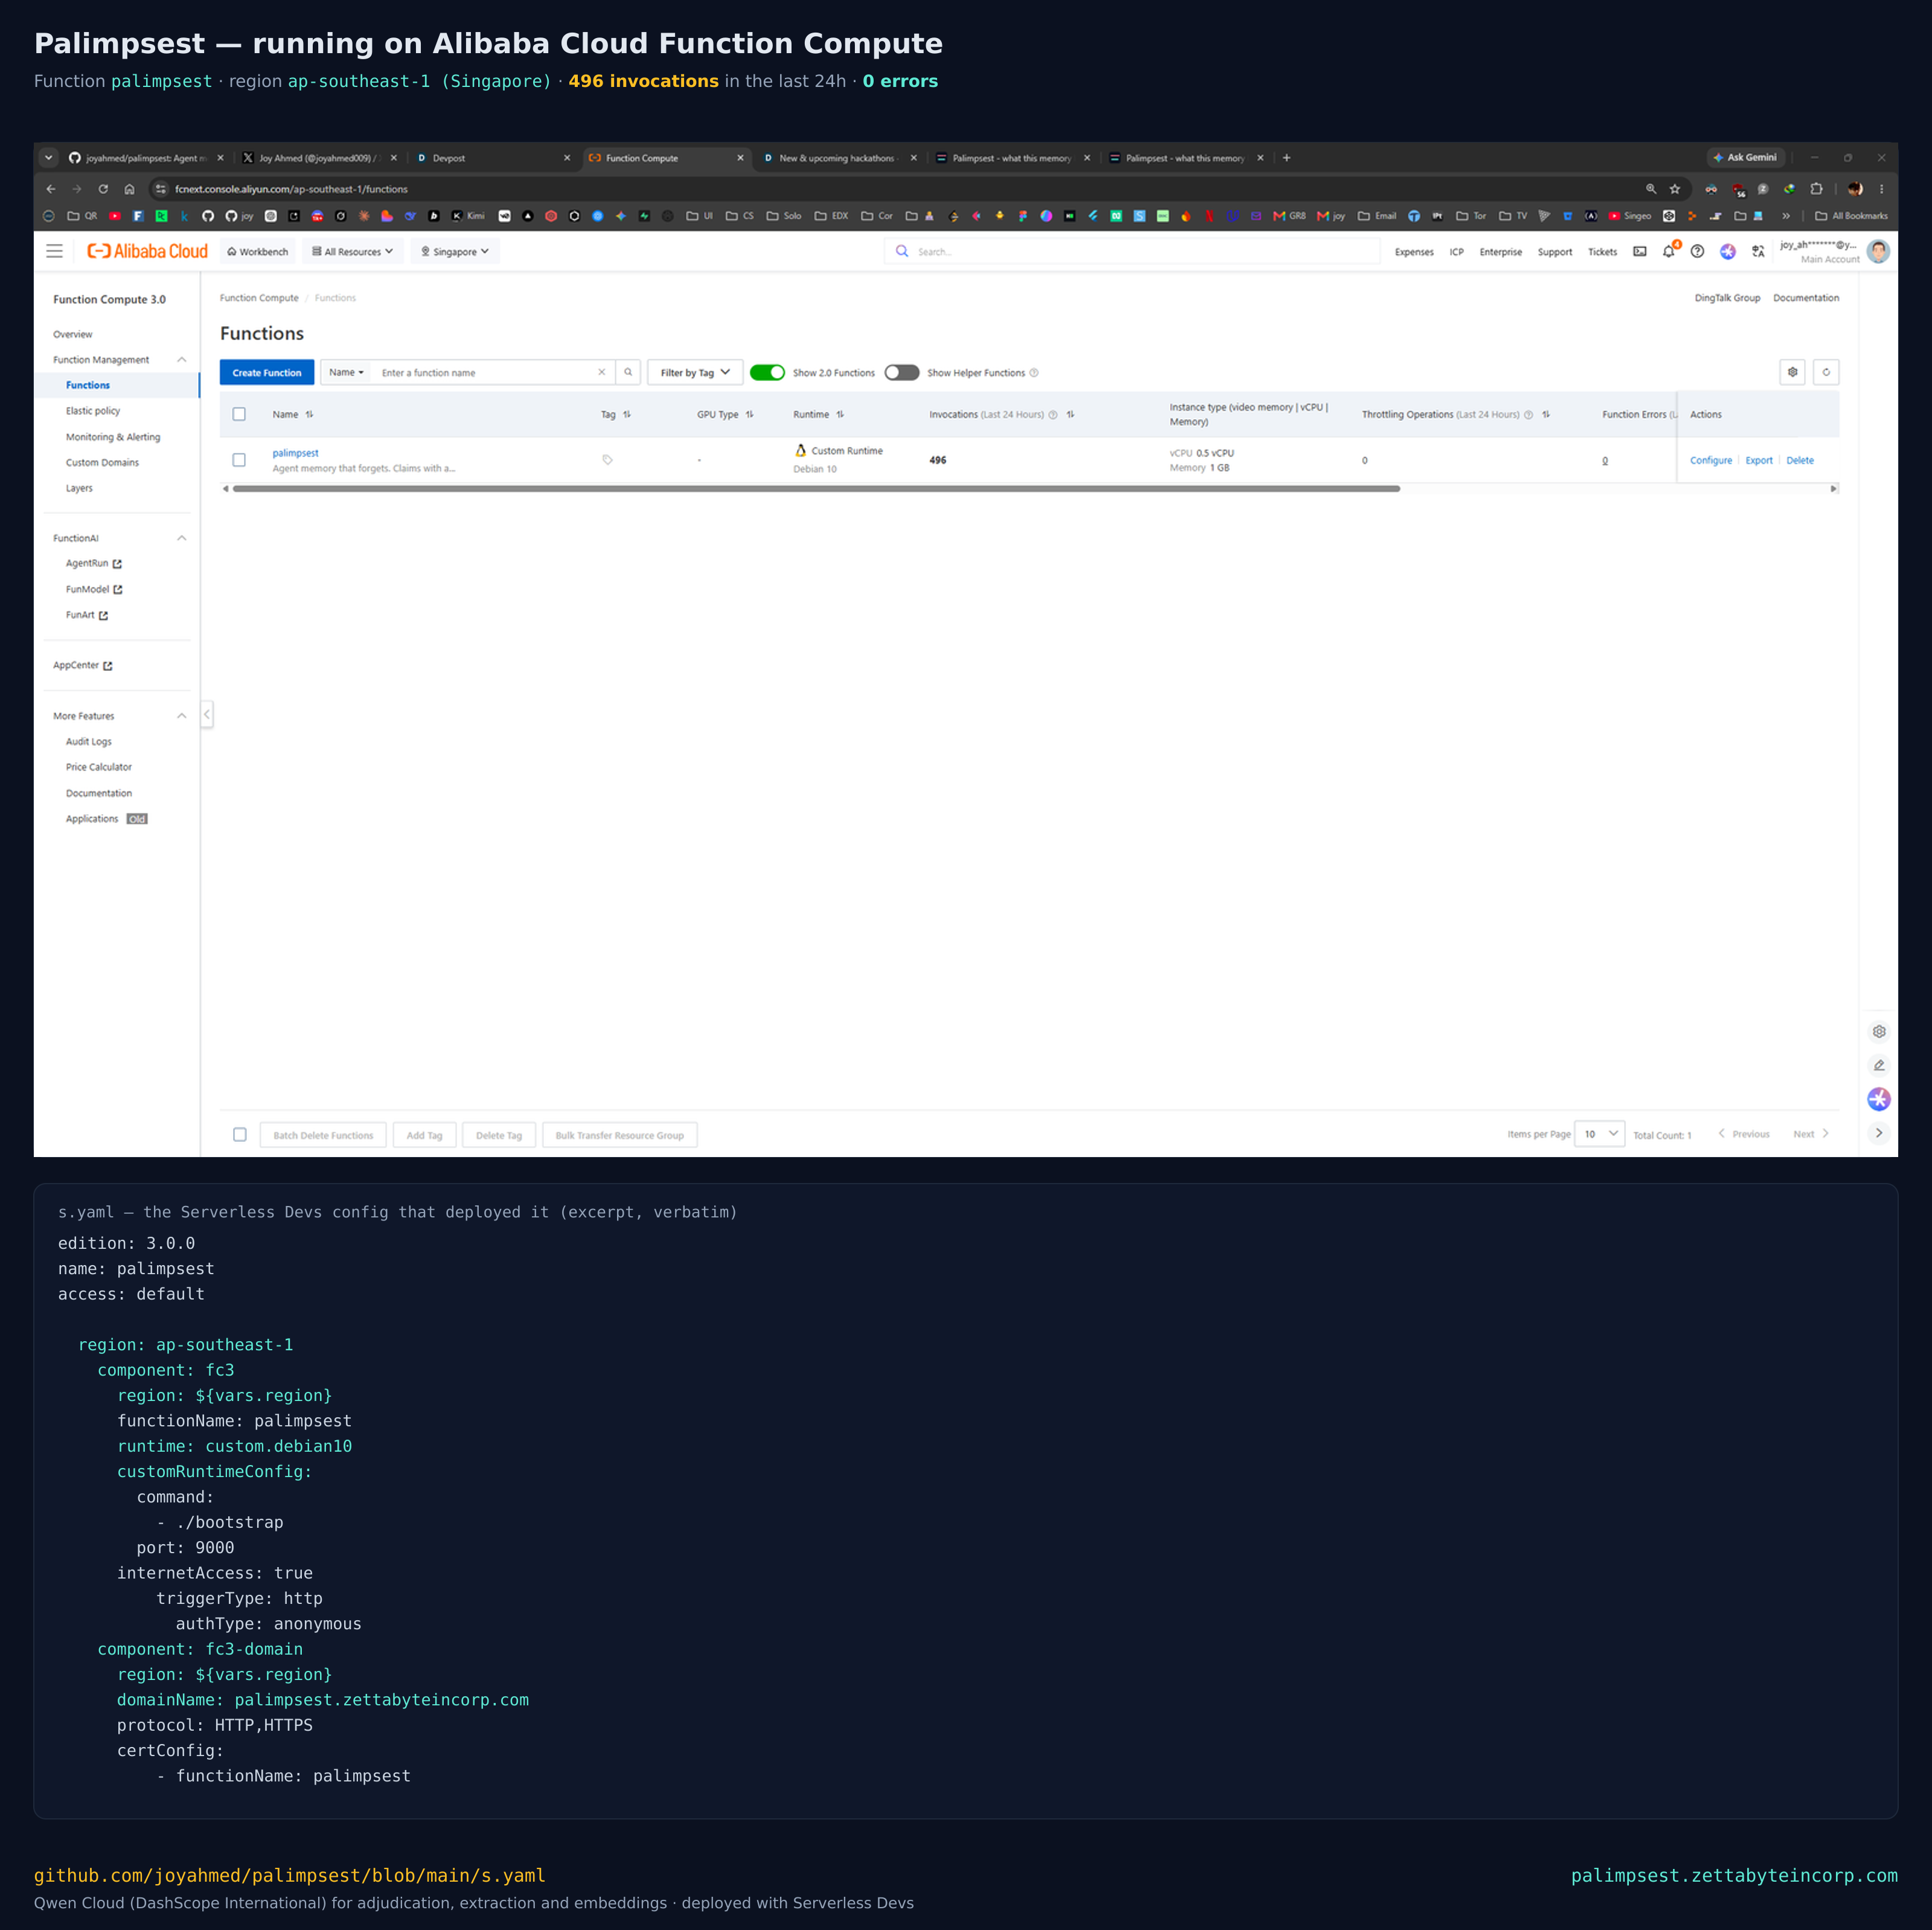Viewport: 1932px width, 1930px height.
Task: Refresh the functions list
Action: click(1826, 372)
